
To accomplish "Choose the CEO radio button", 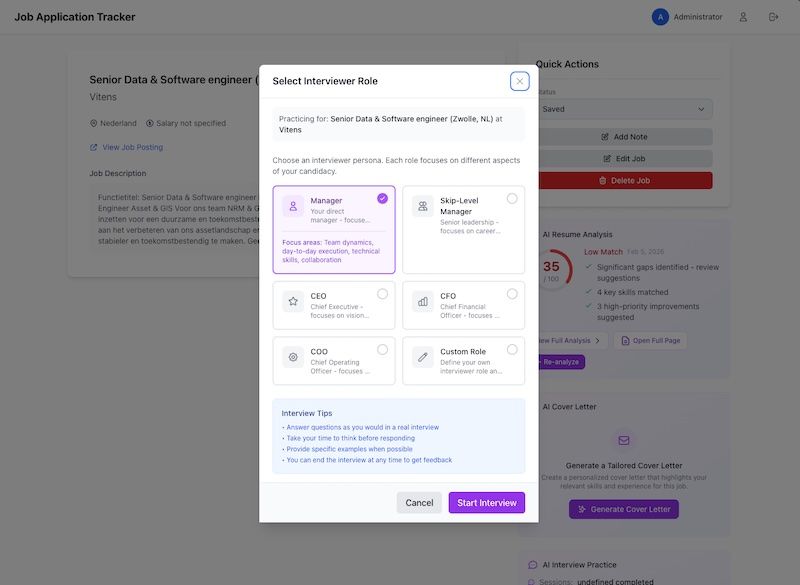I will pyautogui.click(x=382, y=294).
